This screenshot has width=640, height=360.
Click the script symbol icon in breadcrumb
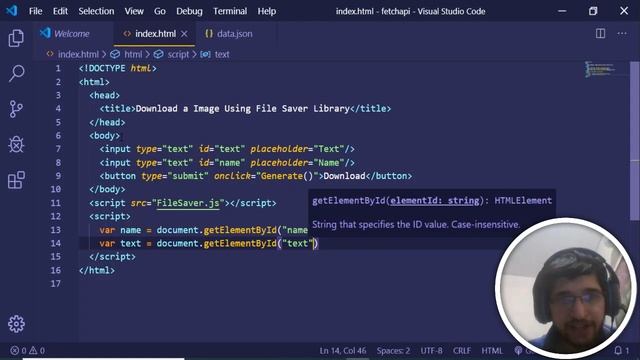pyautogui.click(x=158, y=54)
